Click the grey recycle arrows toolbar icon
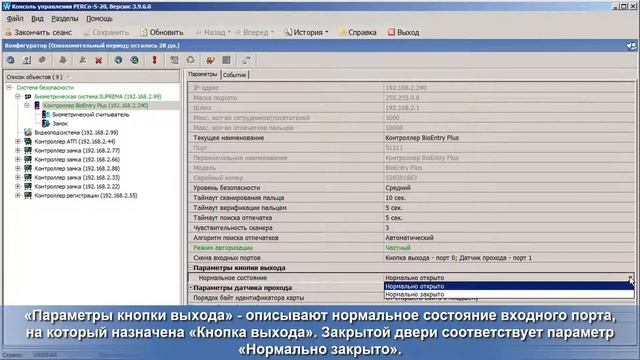Screen dimensions: 640x360 (190, 60)
